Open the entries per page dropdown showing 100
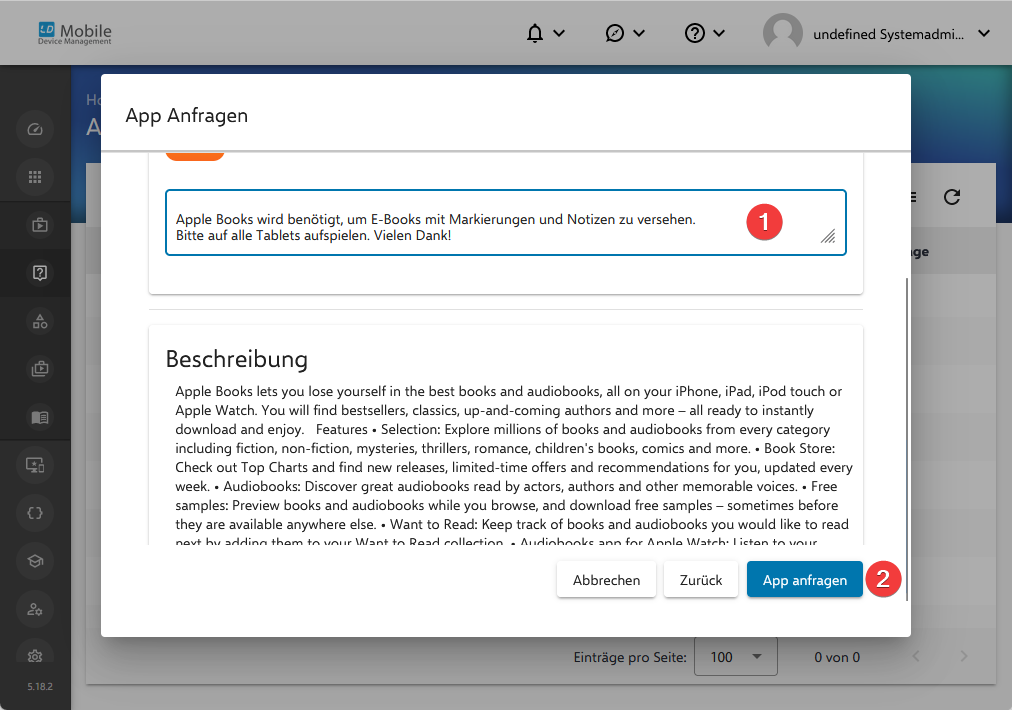The image size is (1012, 710). click(736, 656)
